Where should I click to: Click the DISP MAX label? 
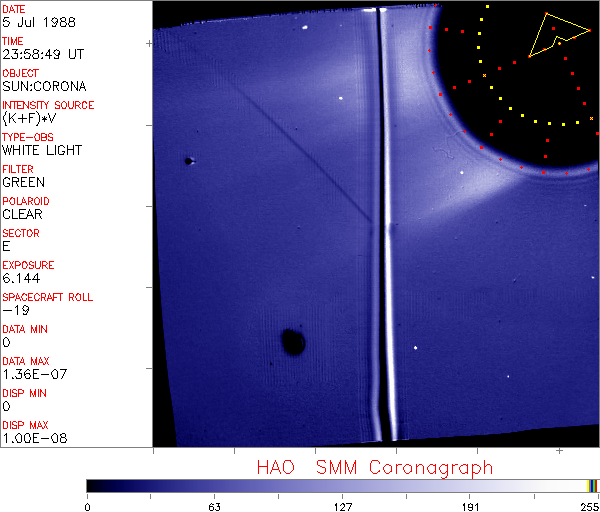pos(25,425)
